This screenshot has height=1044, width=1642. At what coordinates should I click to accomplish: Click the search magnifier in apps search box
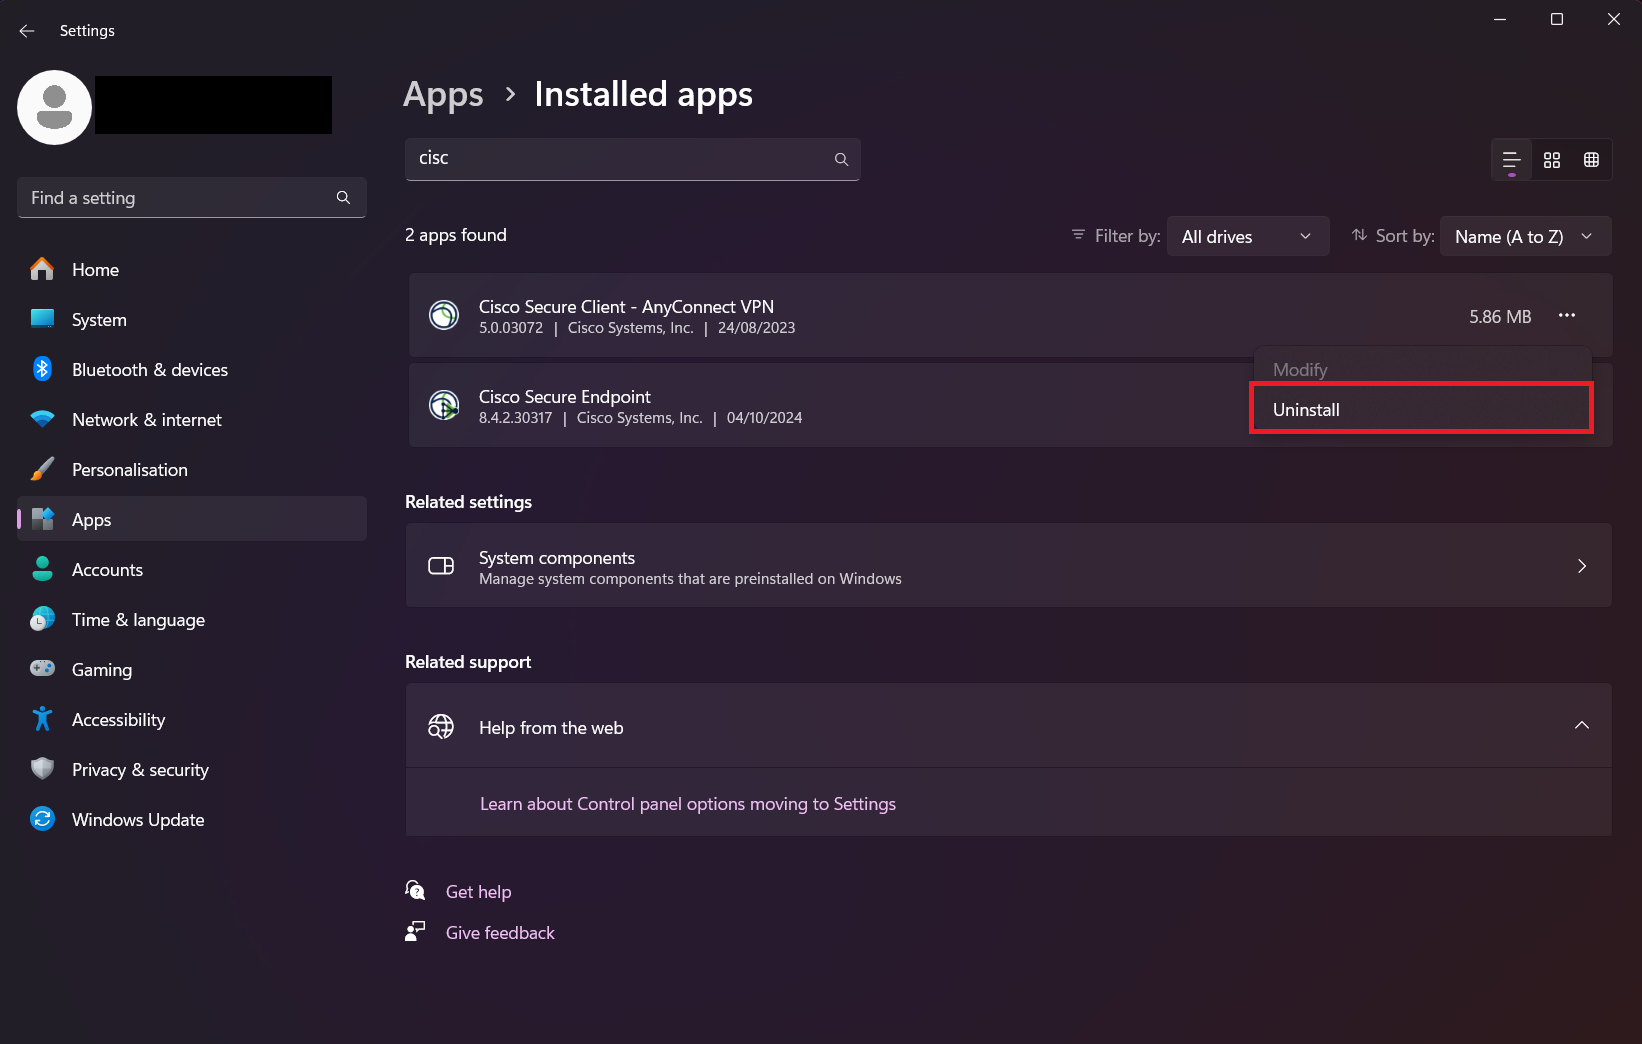[x=841, y=159]
